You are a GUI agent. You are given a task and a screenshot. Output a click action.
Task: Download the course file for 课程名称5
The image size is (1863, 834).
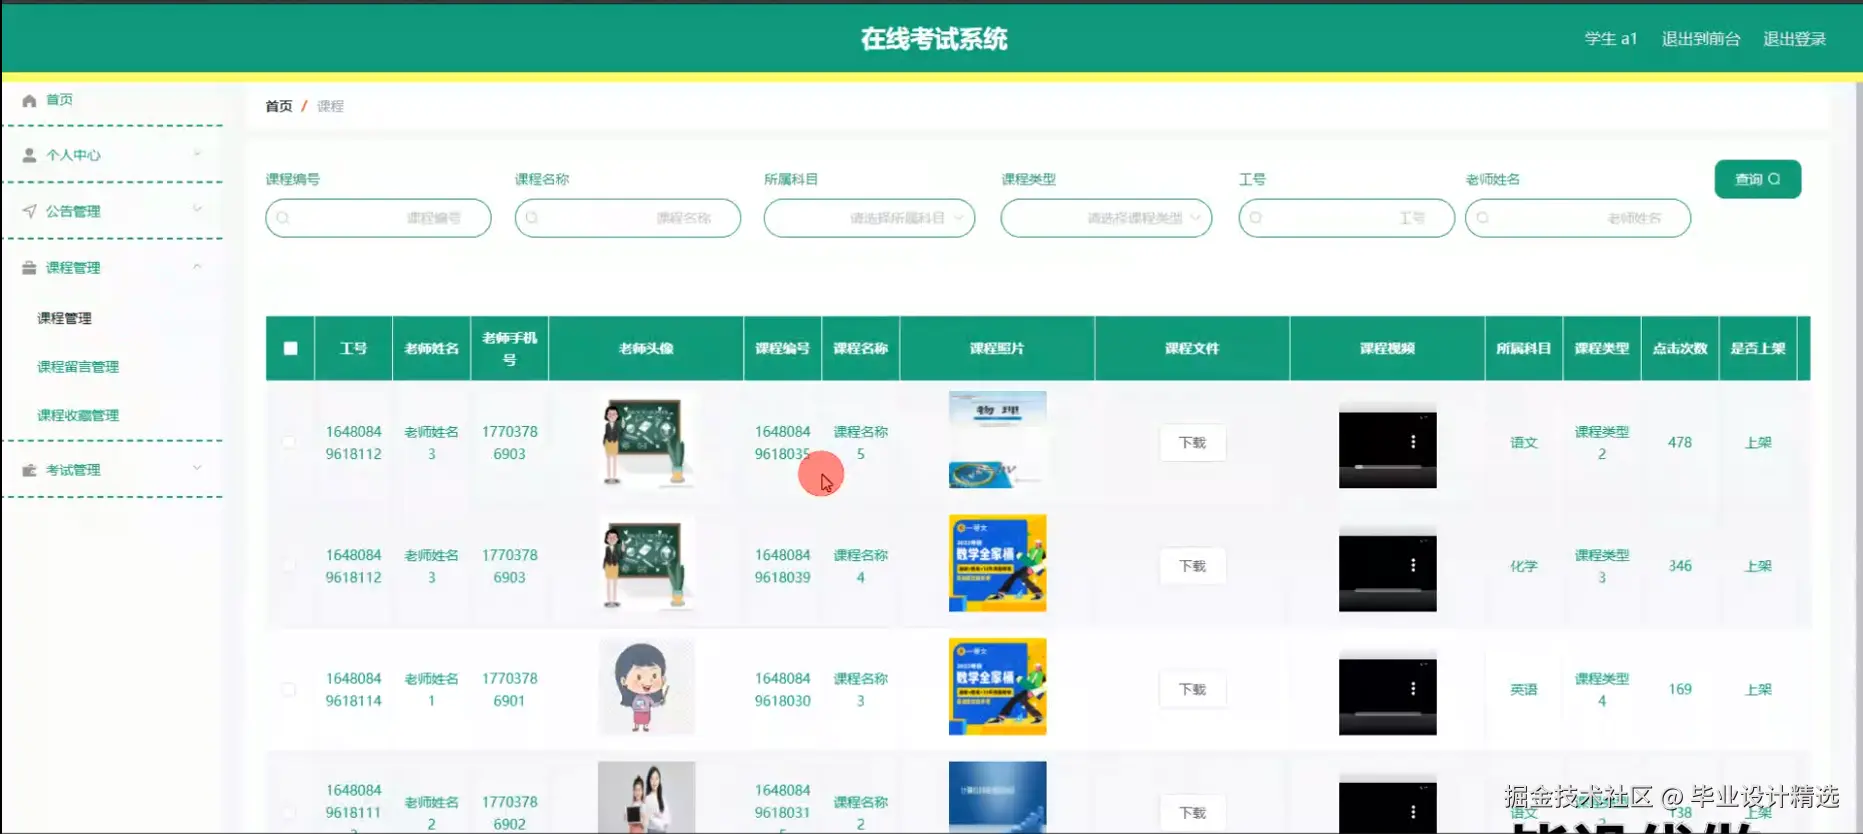pos(1192,442)
